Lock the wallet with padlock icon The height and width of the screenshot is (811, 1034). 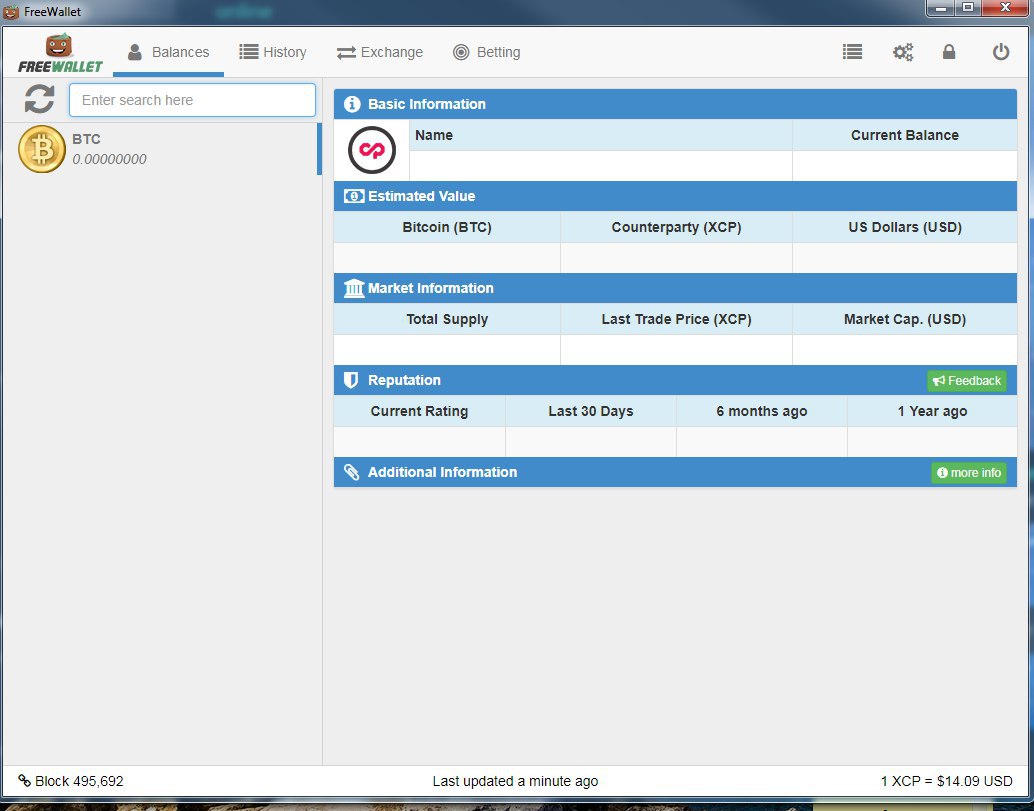[x=949, y=52]
